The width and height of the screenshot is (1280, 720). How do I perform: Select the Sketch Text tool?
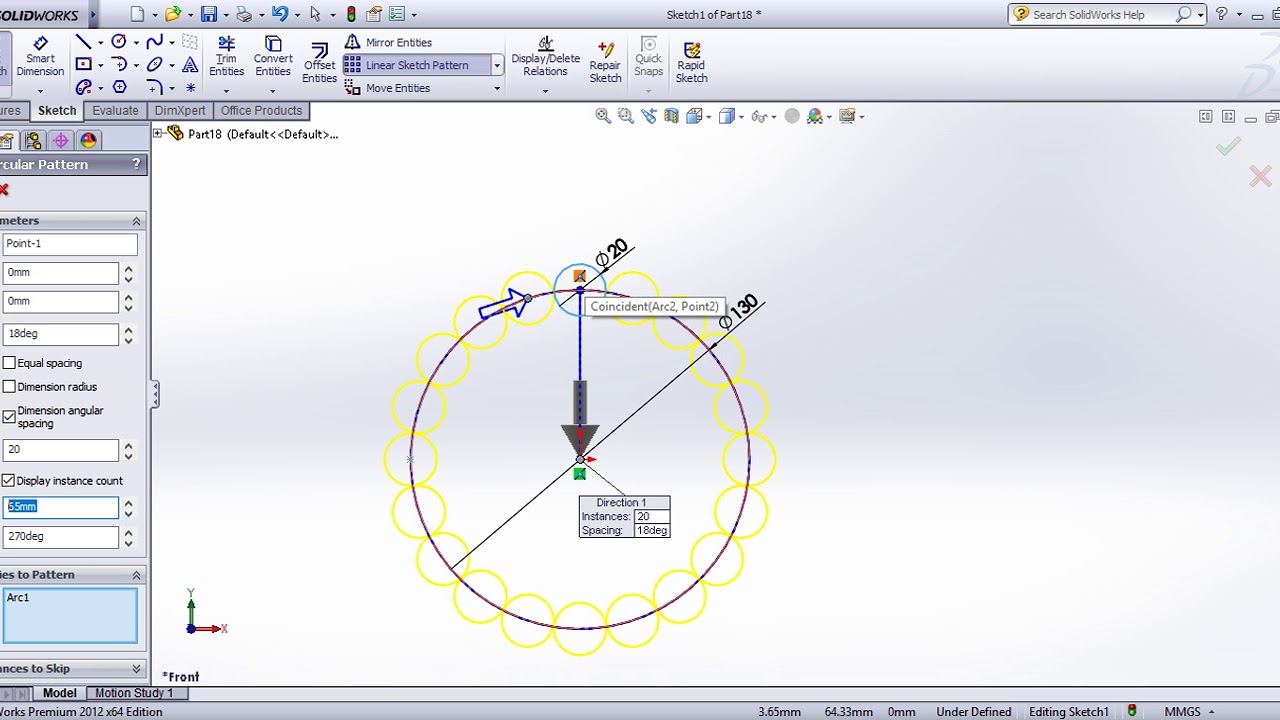tap(190, 65)
